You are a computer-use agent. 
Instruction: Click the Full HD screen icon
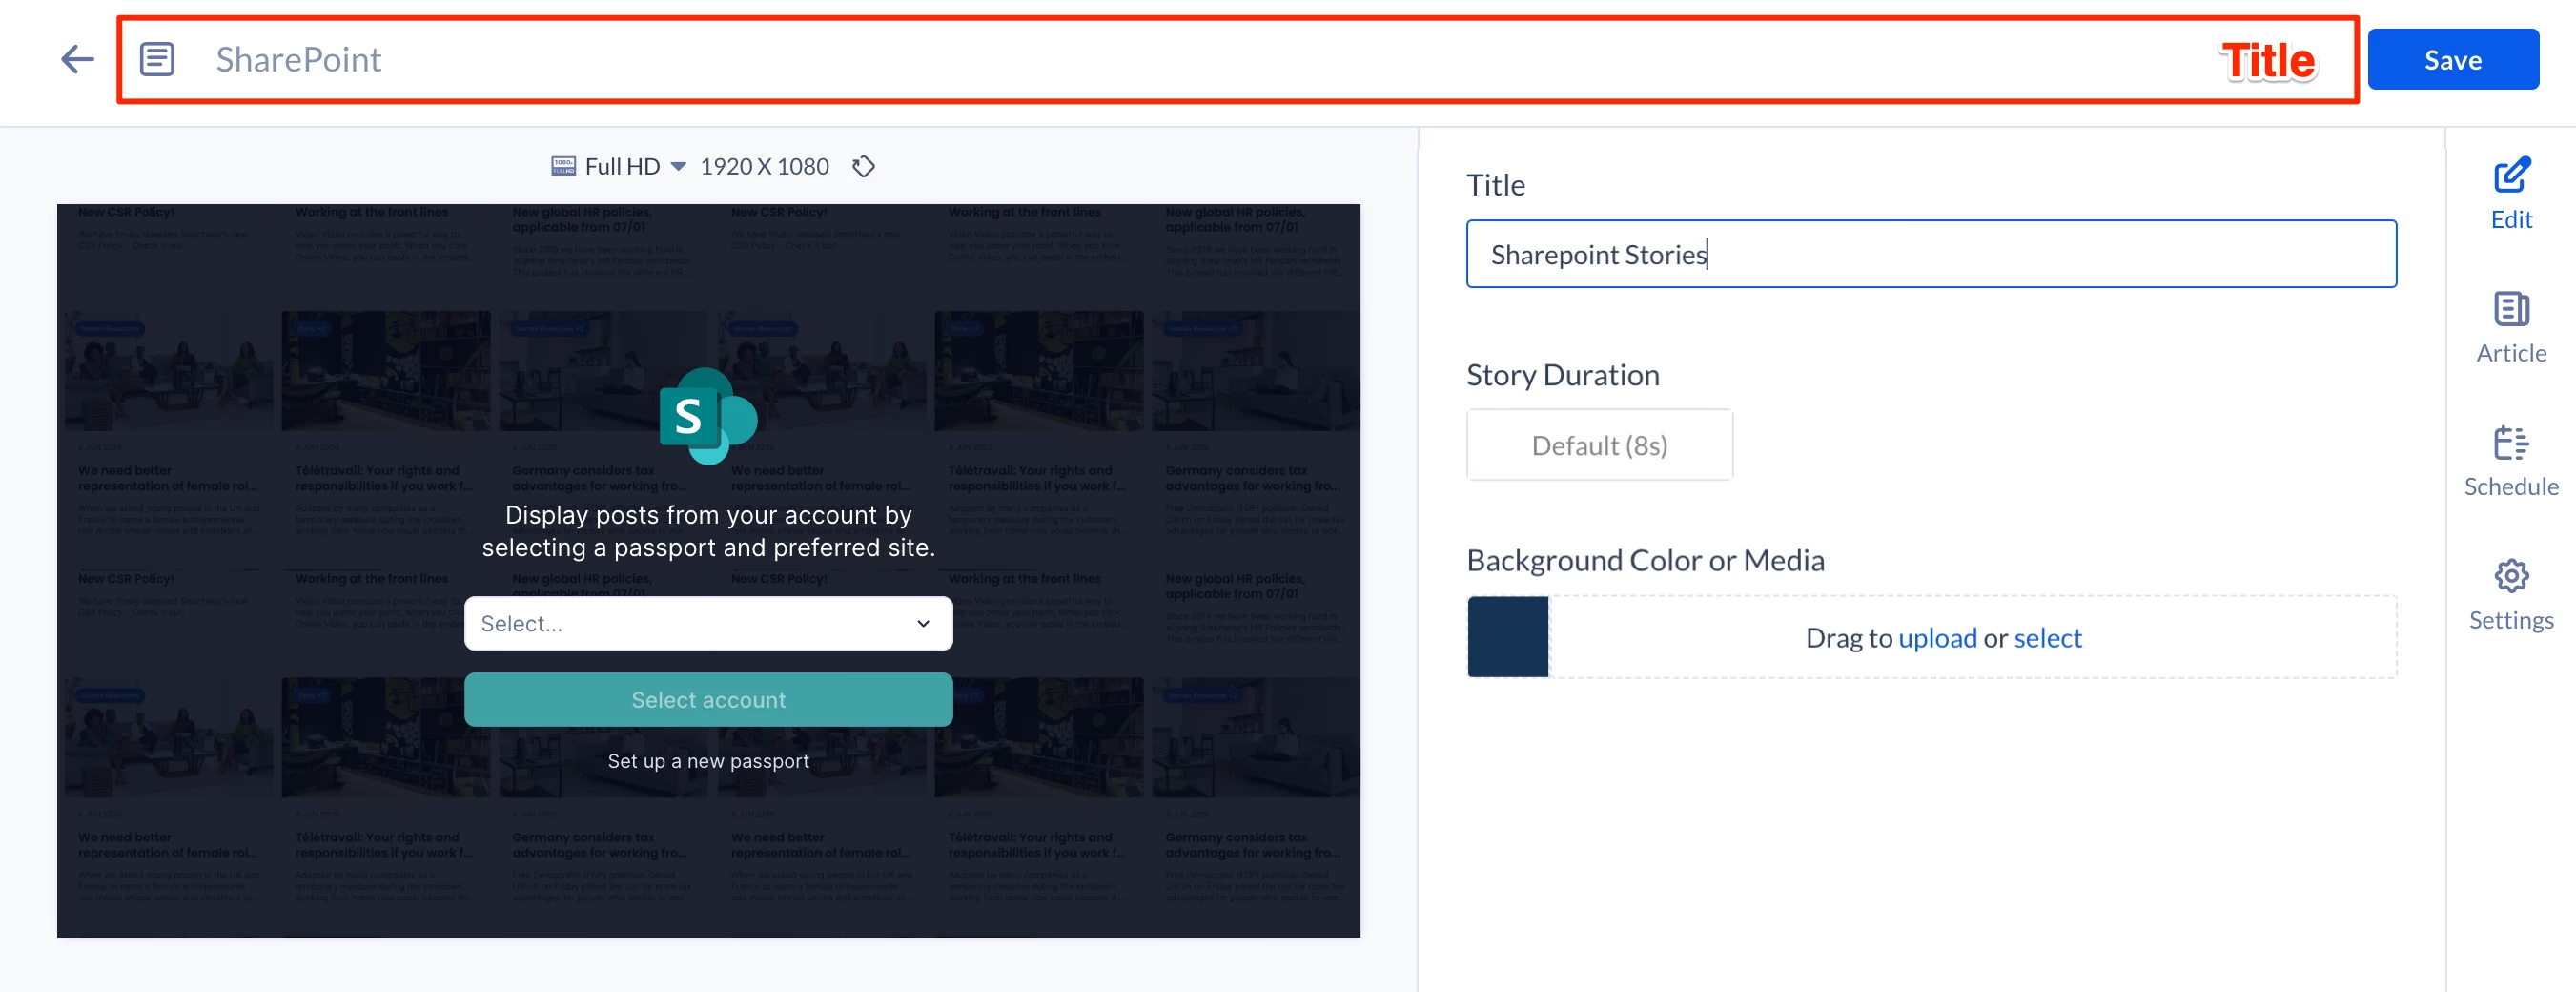[563, 166]
